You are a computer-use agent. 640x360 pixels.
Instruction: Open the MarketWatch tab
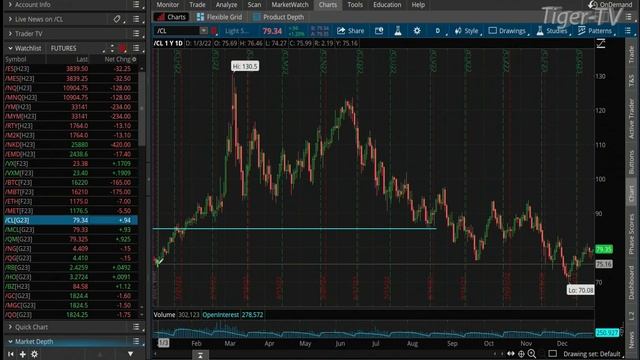(290, 4)
